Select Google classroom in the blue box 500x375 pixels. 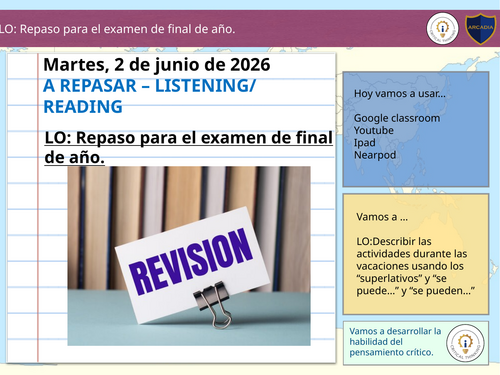(x=397, y=118)
